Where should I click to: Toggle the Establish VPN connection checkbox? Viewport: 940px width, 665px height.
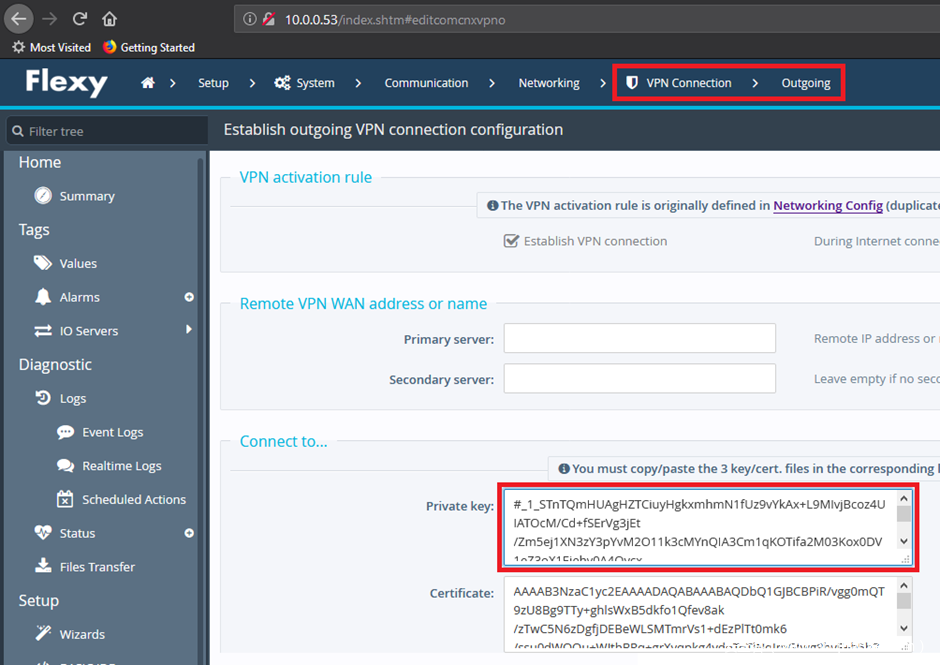[x=511, y=241]
